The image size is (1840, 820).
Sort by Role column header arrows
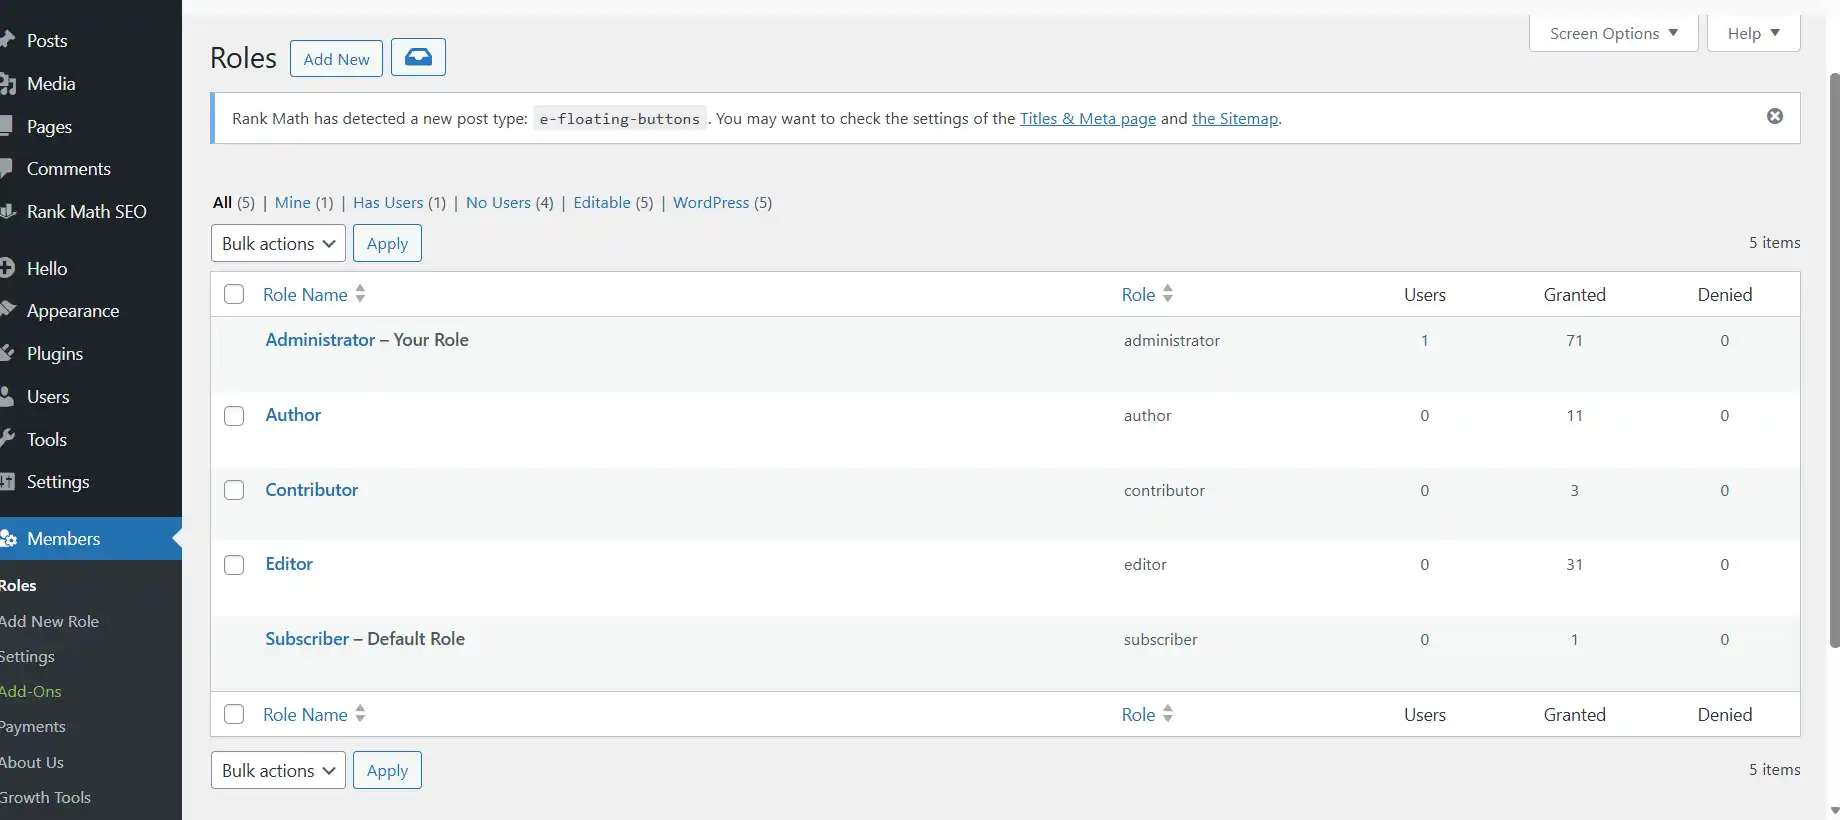(x=1168, y=294)
